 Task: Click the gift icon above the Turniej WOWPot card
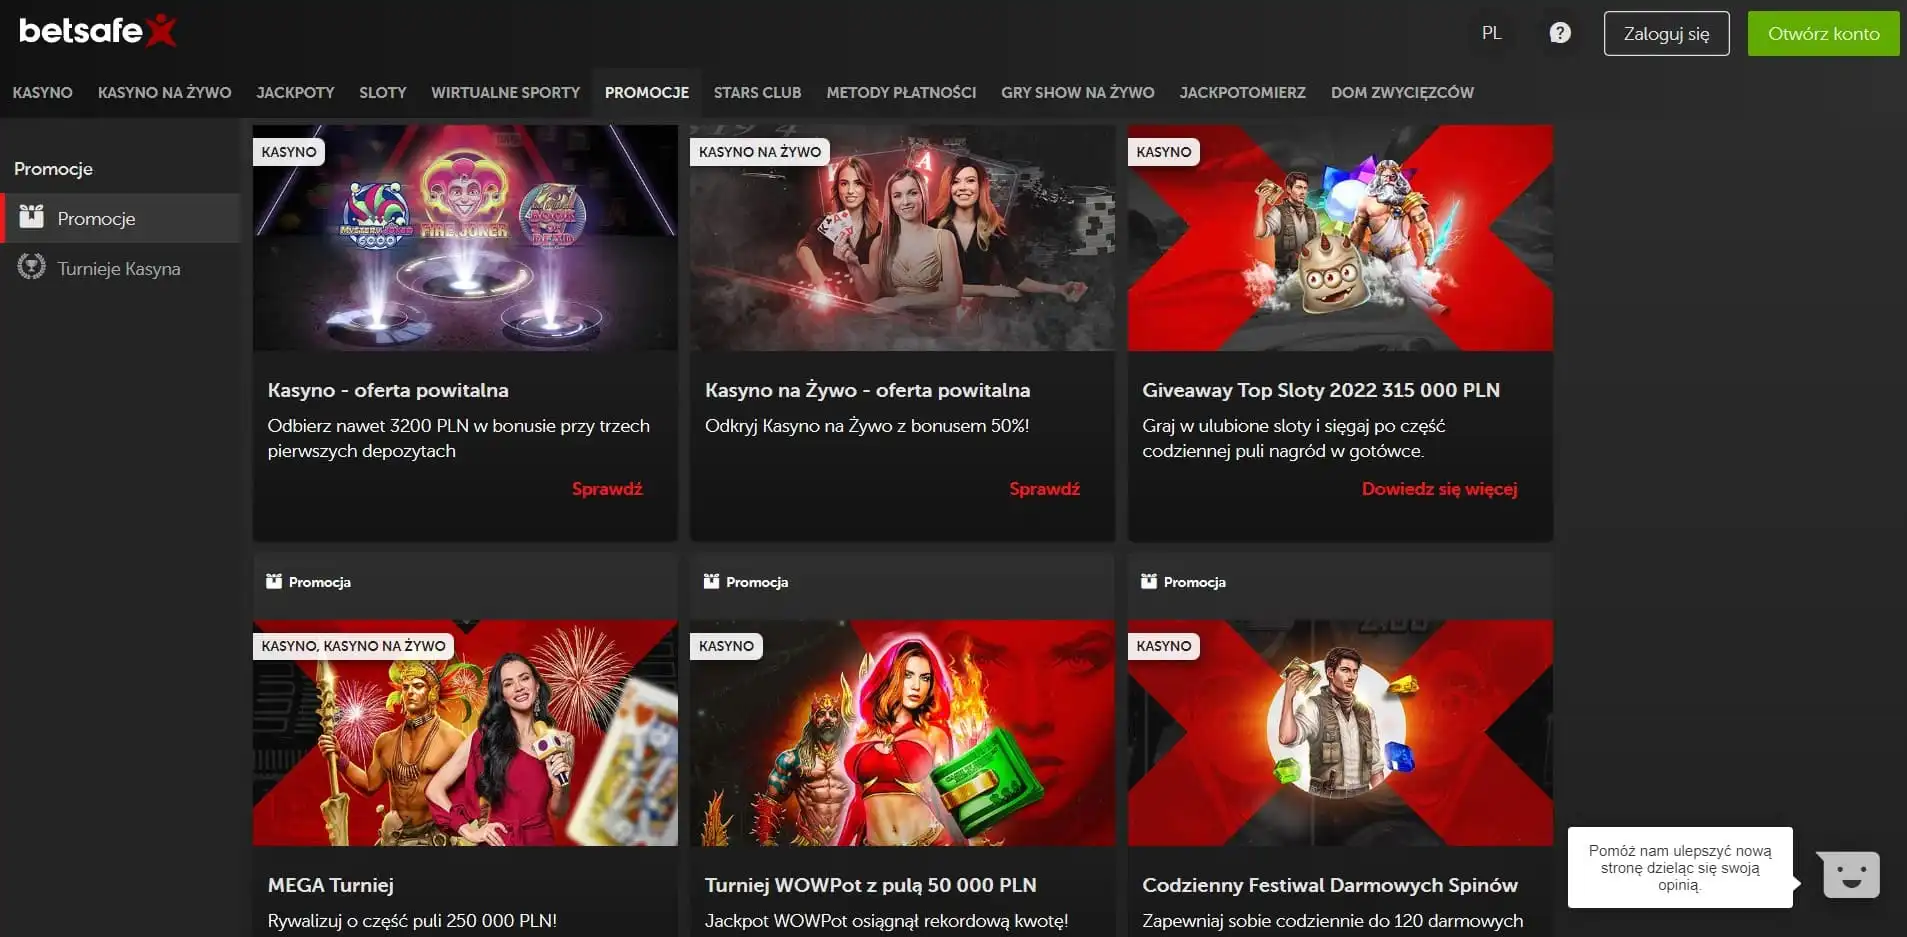(x=711, y=581)
